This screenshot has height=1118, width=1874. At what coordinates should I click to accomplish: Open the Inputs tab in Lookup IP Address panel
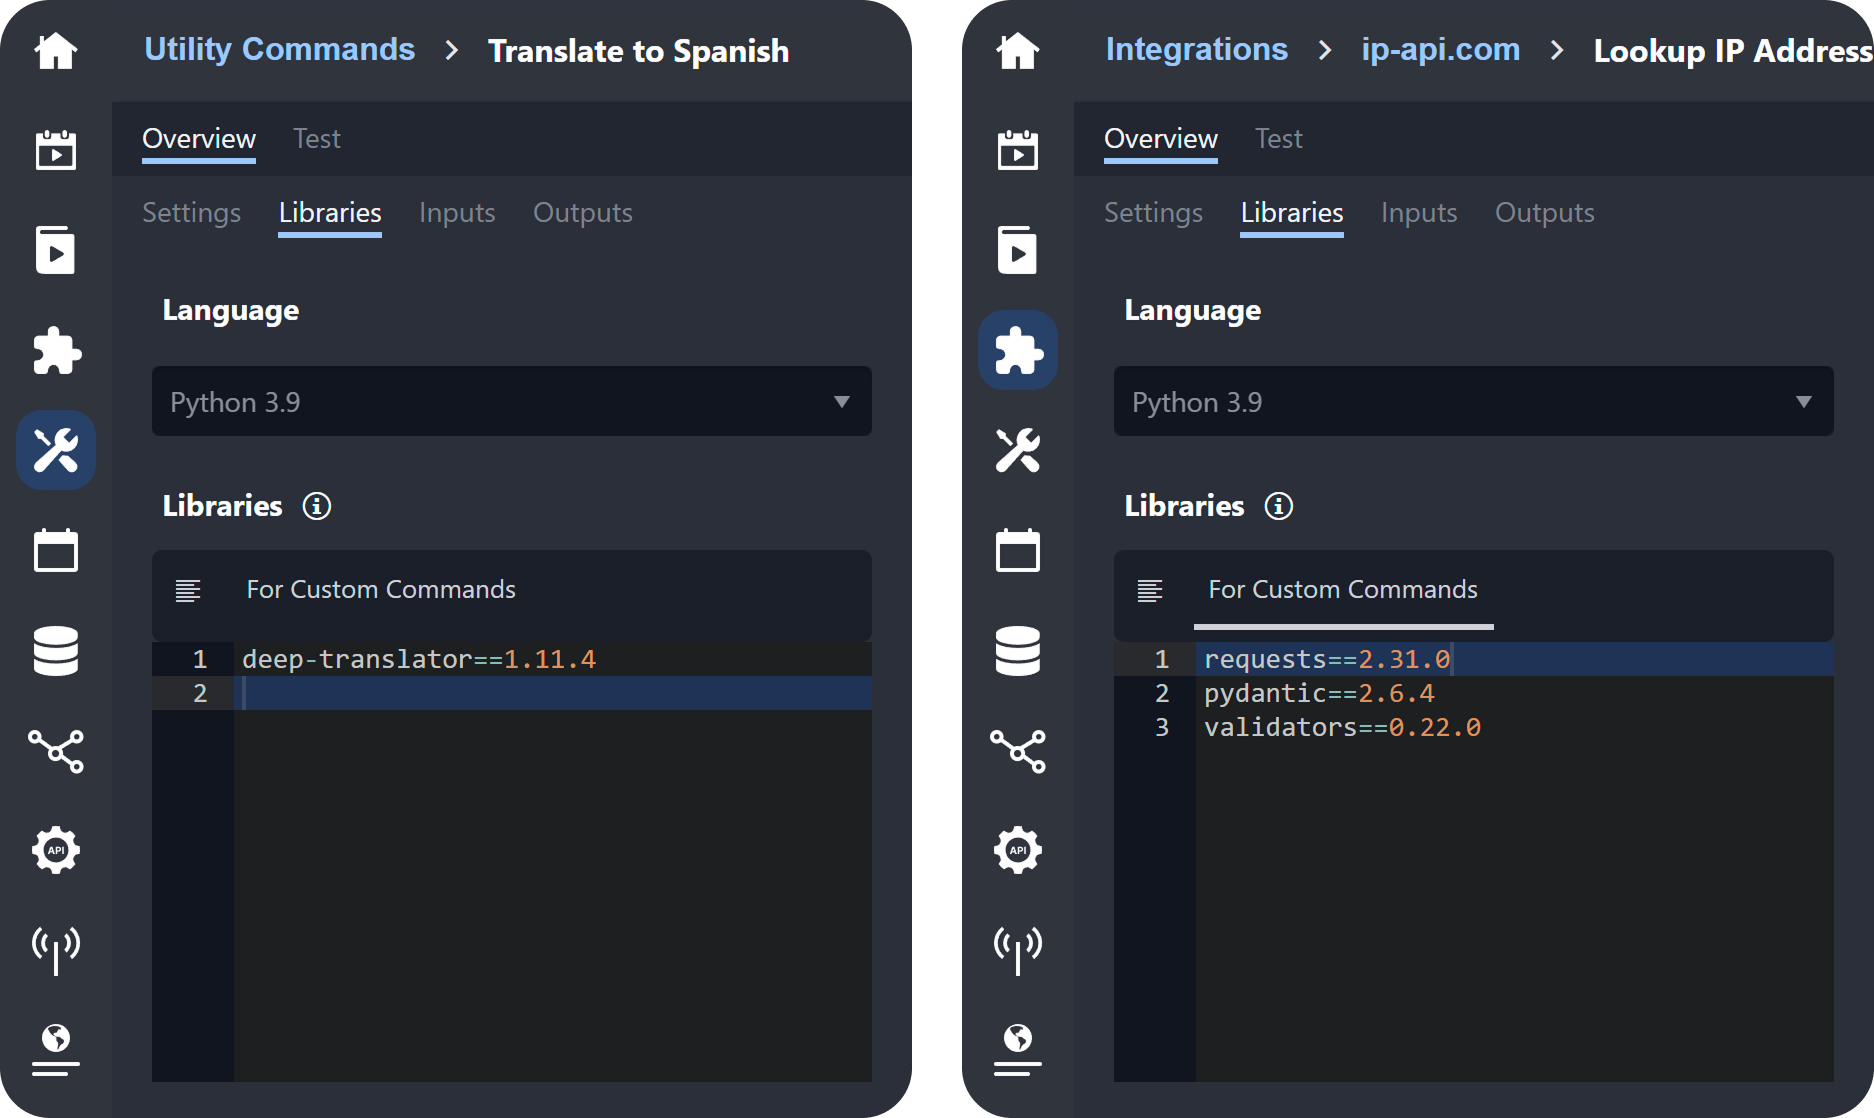point(1418,213)
